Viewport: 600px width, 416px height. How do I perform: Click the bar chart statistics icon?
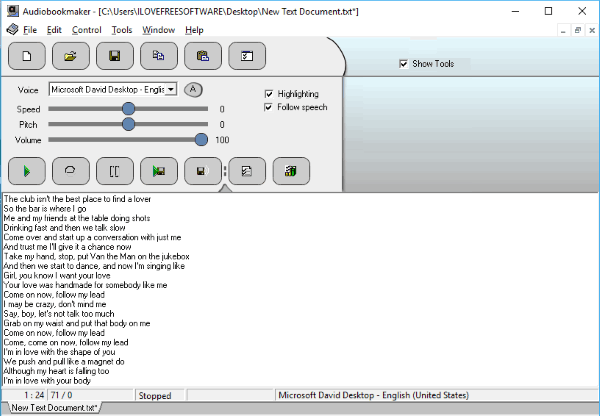click(291, 171)
